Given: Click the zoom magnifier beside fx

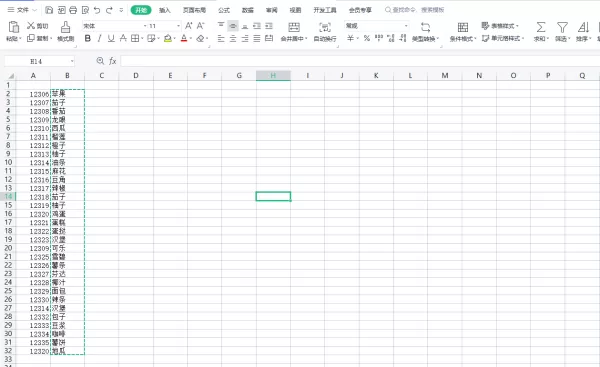Looking at the screenshot, I should pyautogui.click(x=100, y=61).
